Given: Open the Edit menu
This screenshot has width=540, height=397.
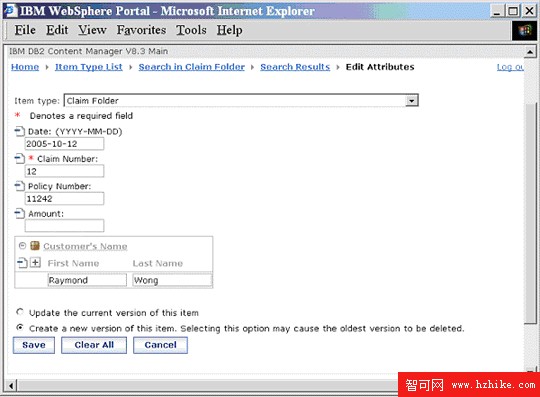Looking at the screenshot, I should 57,30.
